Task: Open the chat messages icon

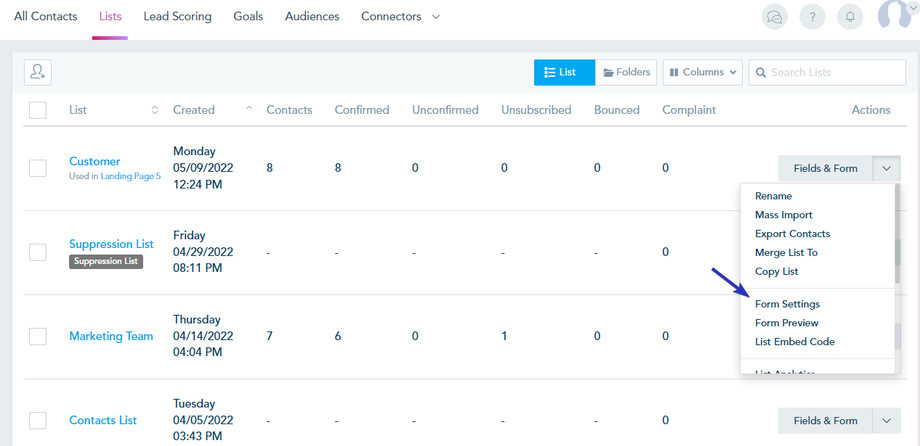Action: pos(773,17)
